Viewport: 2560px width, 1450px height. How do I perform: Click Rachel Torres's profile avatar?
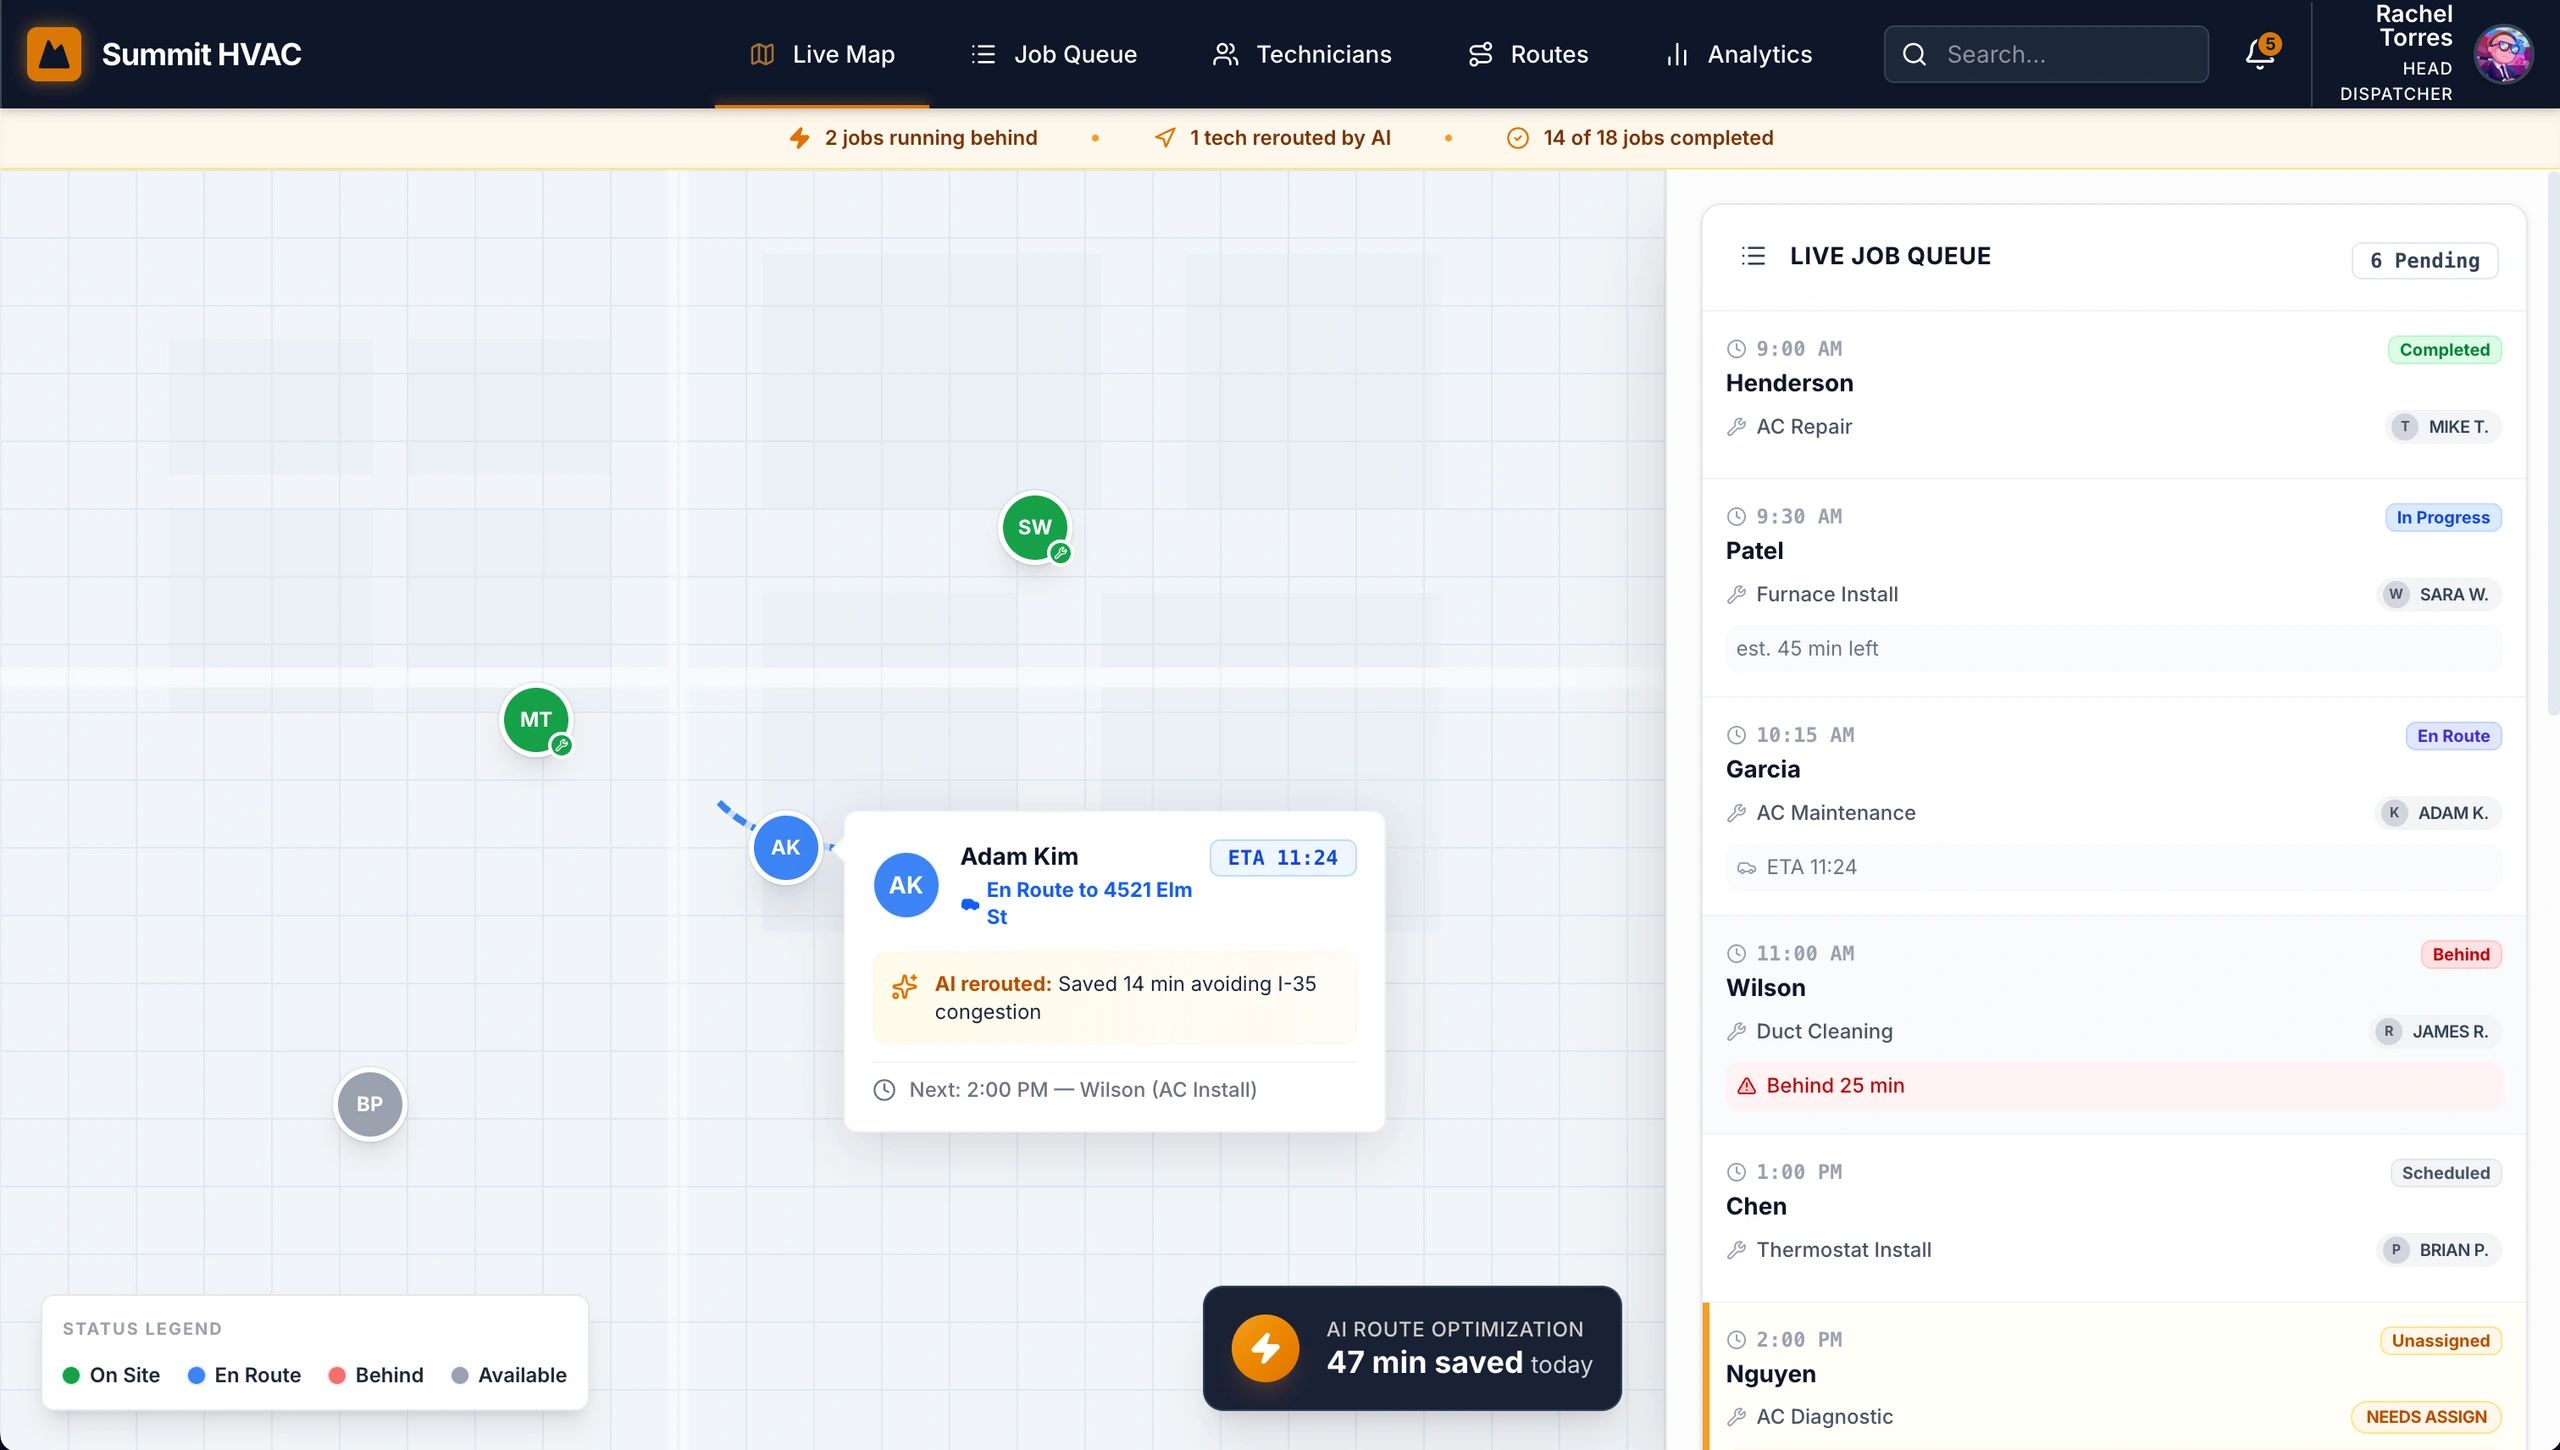click(2504, 53)
